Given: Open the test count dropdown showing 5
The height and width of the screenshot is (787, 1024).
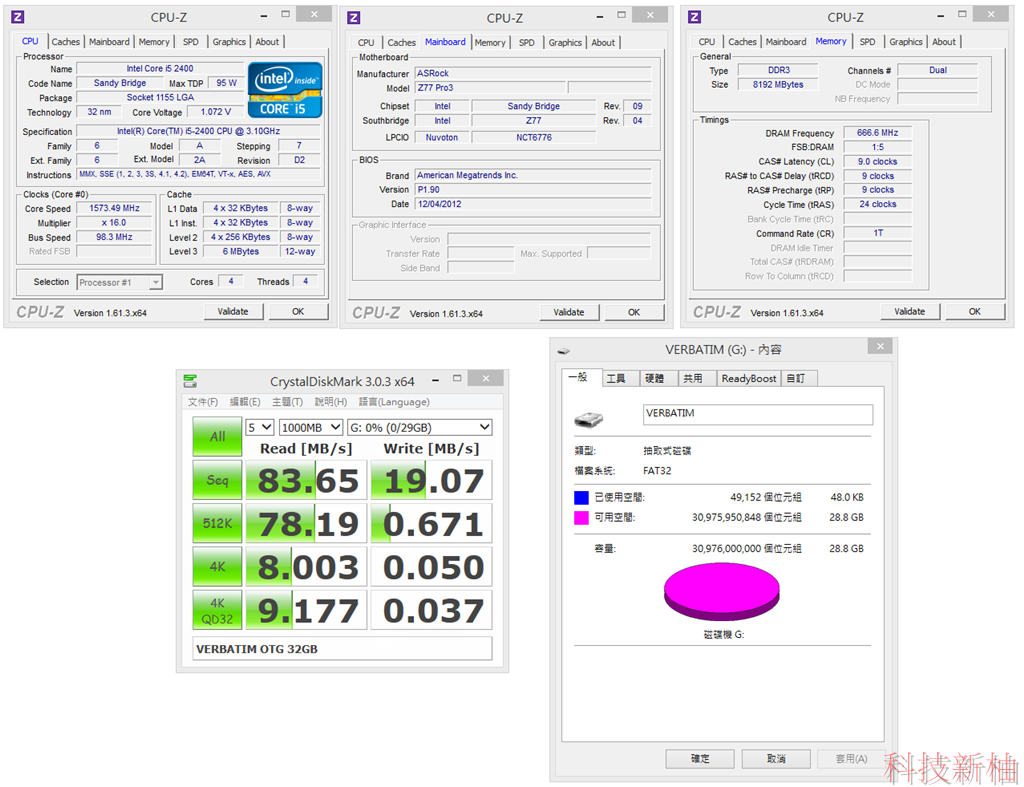Looking at the screenshot, I should (259, 427).
